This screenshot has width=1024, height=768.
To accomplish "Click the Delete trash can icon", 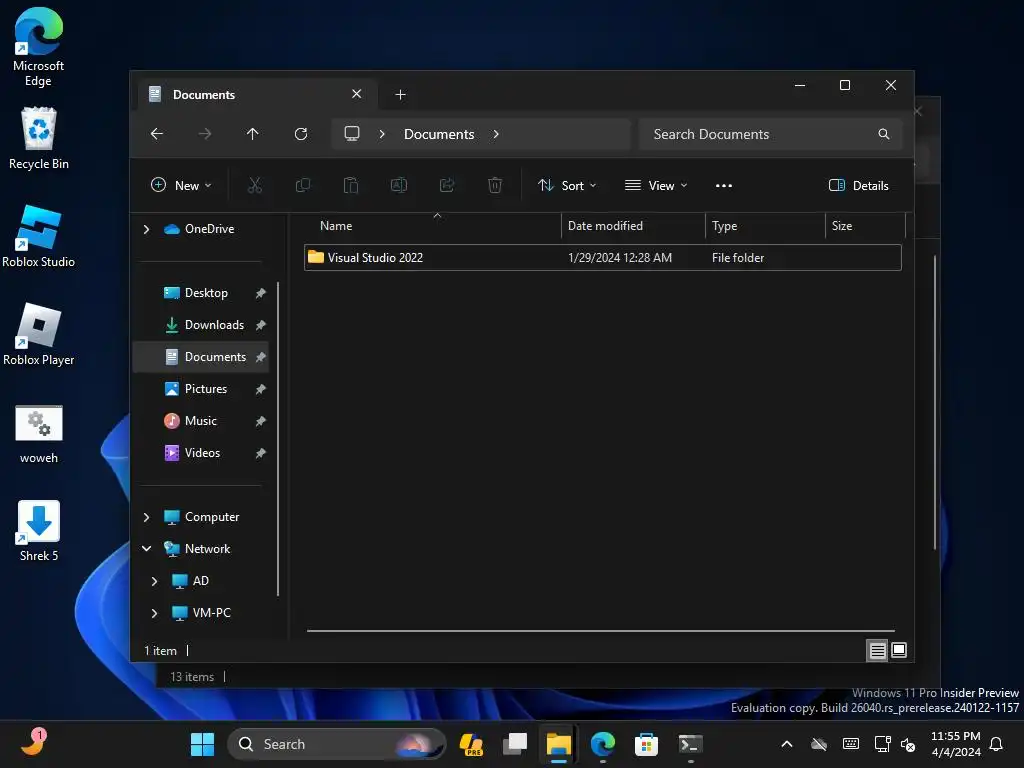I will pyautogui.click(x=495, y=185).
